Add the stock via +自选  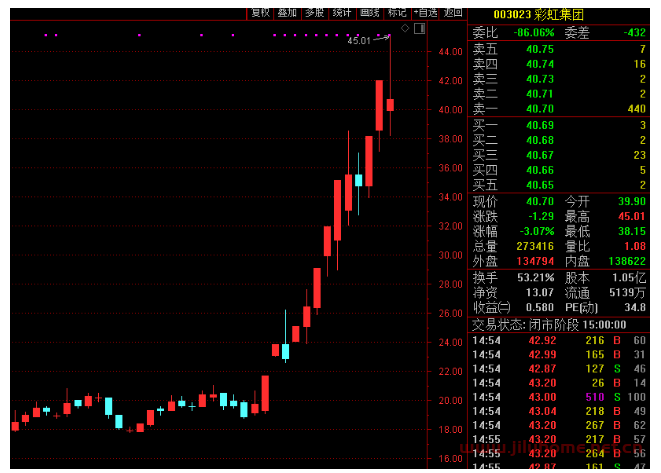pos(425,13)
